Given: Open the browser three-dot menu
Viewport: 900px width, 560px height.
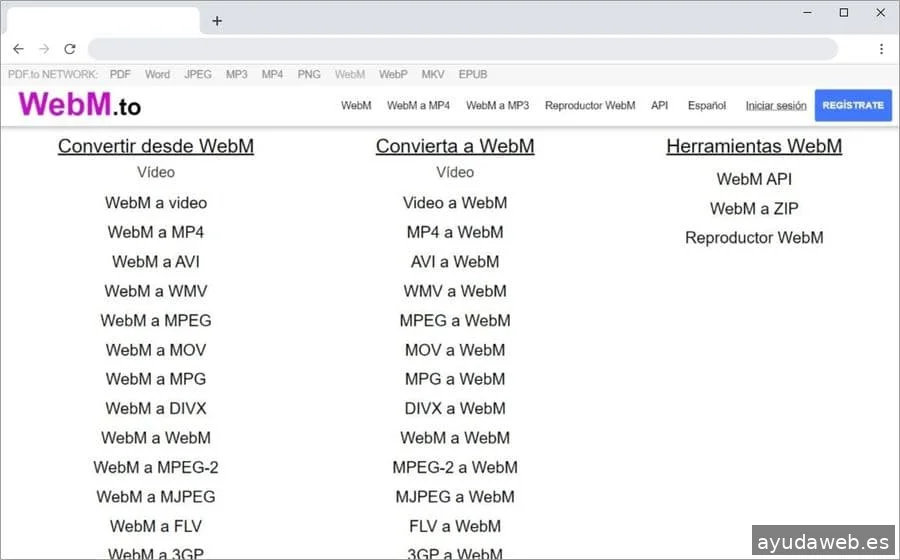Looking at the screenshot, I should [x=881, y=49].
